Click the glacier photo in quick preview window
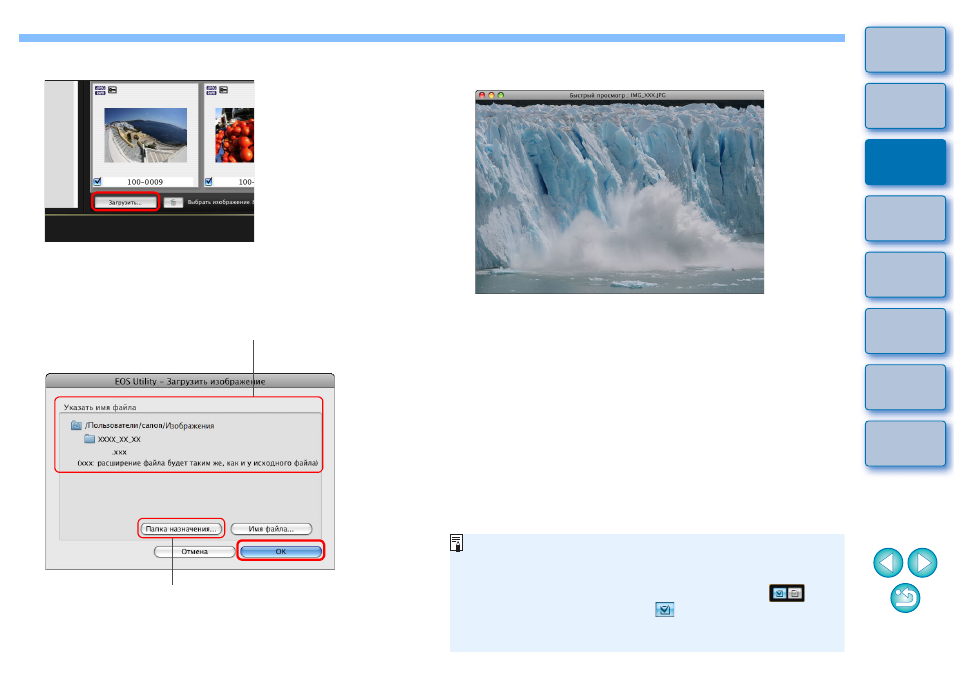 click(x=619, y=197)
